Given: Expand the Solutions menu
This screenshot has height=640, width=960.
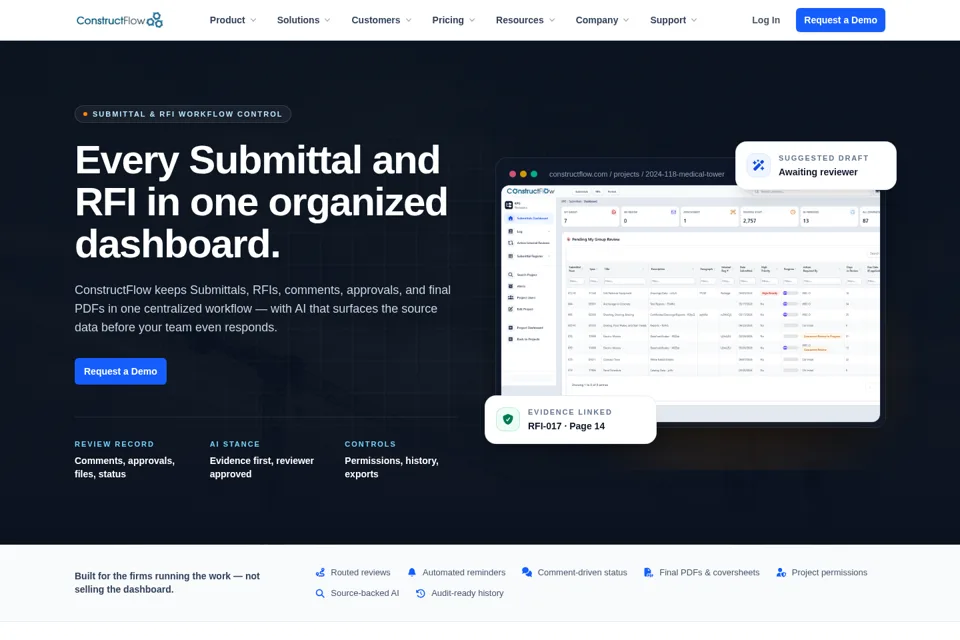Looking at the screenshot, I should (x=304, y=20).
